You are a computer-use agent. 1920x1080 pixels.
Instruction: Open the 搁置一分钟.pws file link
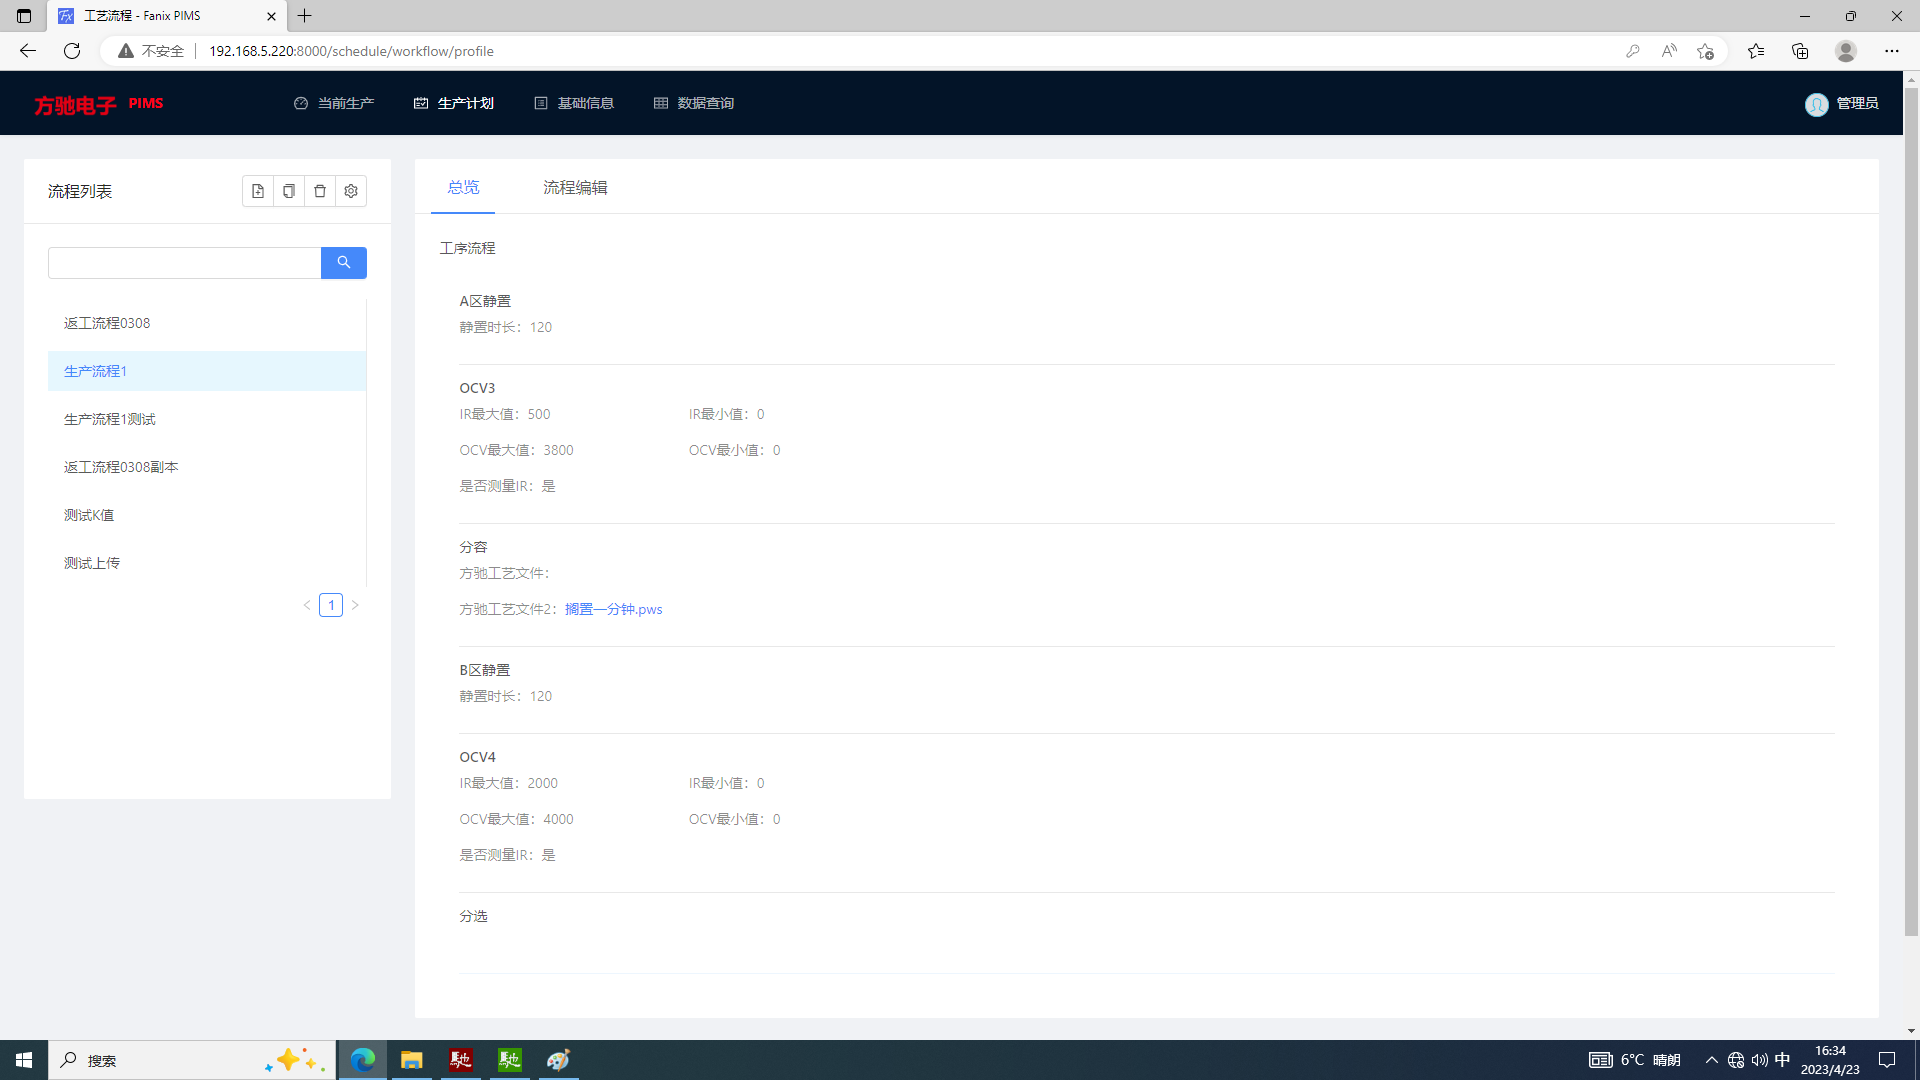(613, 609)
